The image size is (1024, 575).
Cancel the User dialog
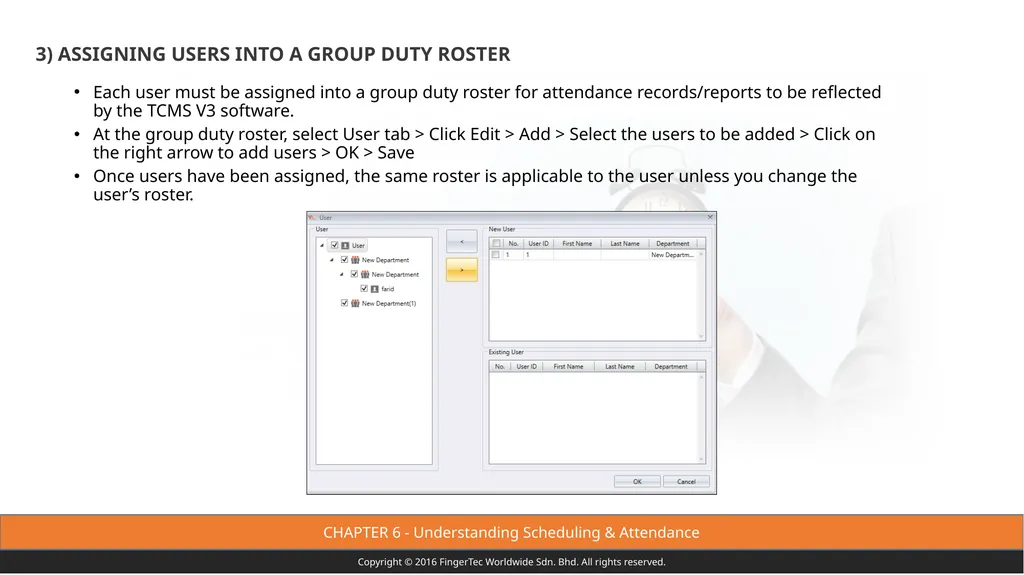pos(686,482)
